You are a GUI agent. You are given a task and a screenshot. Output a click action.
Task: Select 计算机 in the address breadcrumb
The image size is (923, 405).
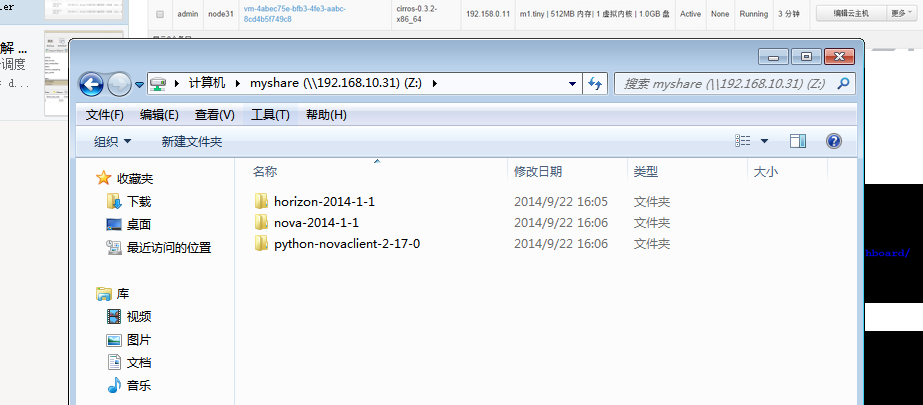[207, 83]
